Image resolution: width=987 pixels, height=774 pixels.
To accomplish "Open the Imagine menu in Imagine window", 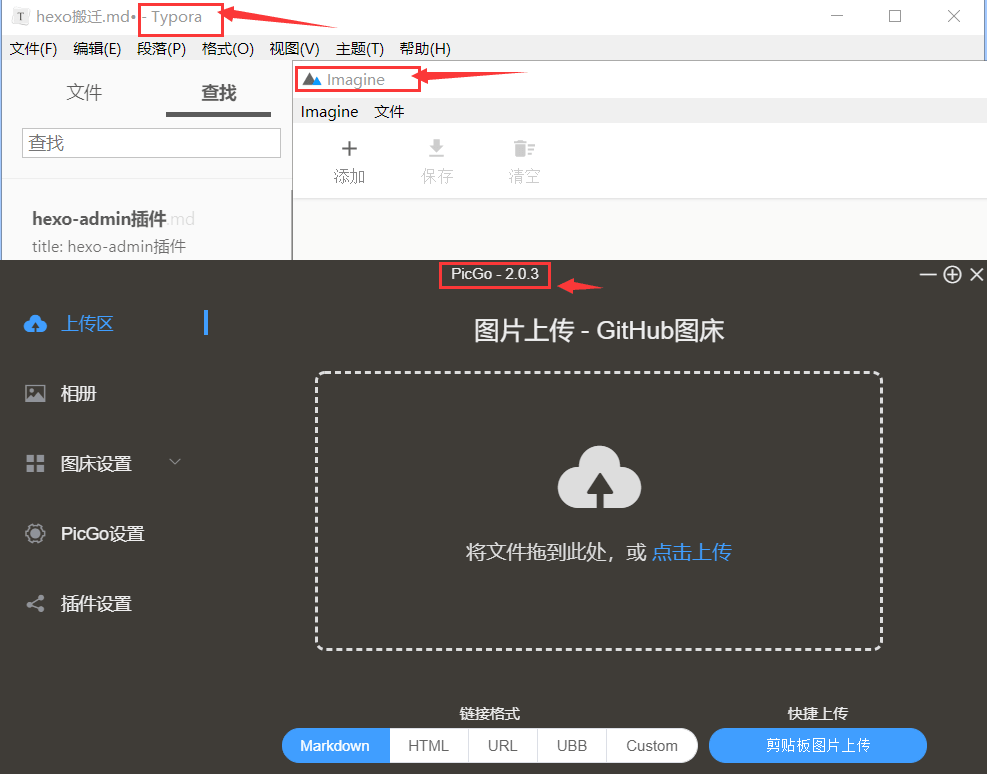I will point(329,112).
